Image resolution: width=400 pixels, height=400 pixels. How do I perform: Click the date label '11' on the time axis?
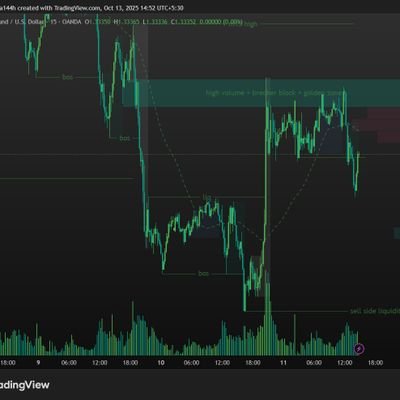pos(283,363)
